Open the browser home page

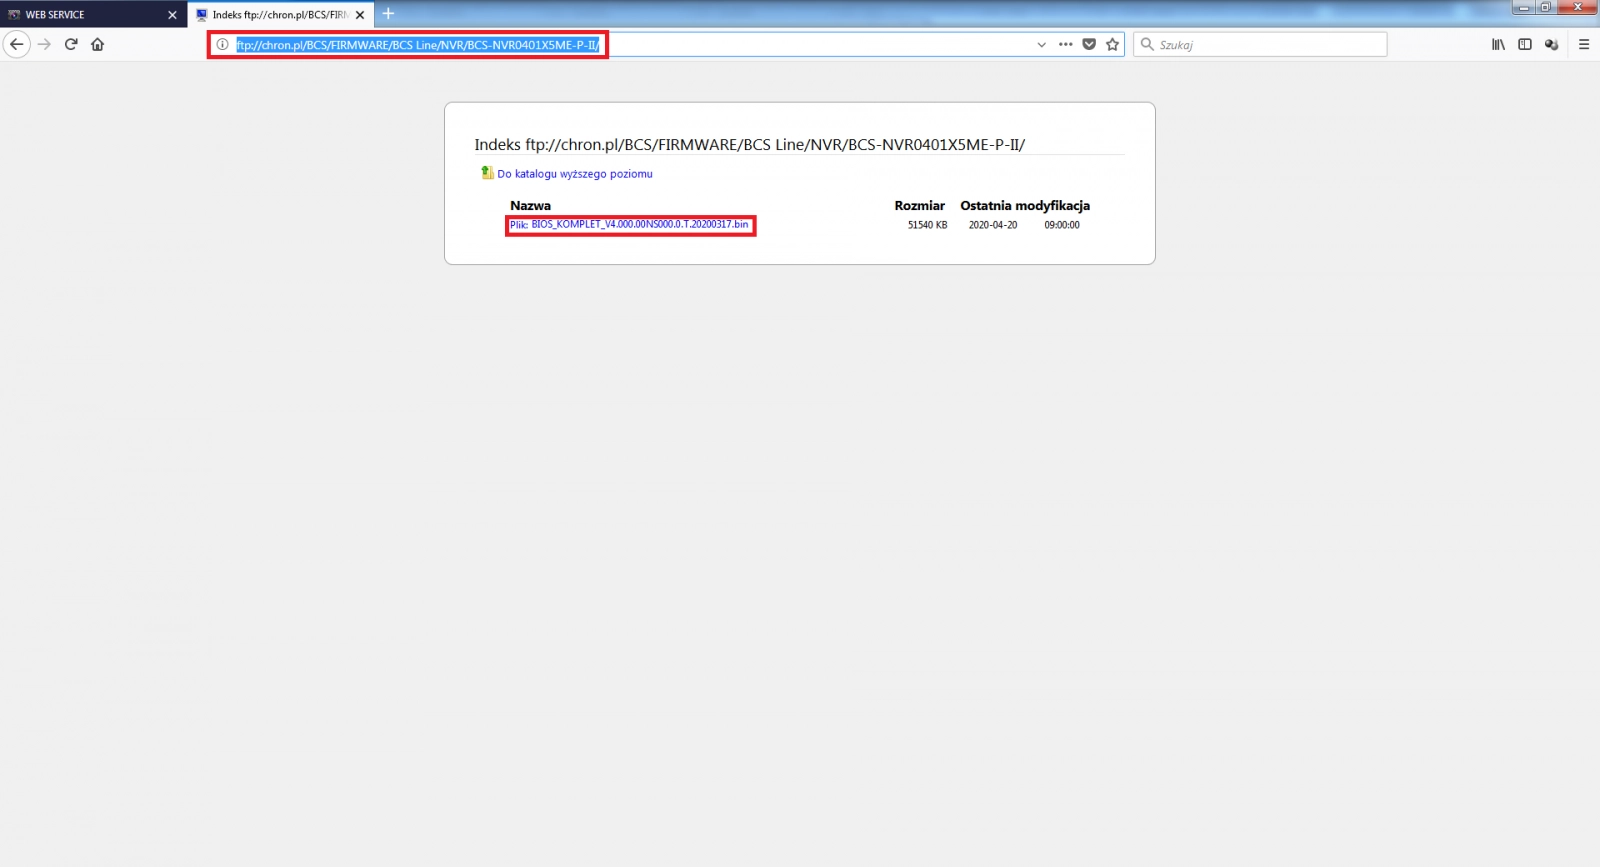tap(97, 44)
